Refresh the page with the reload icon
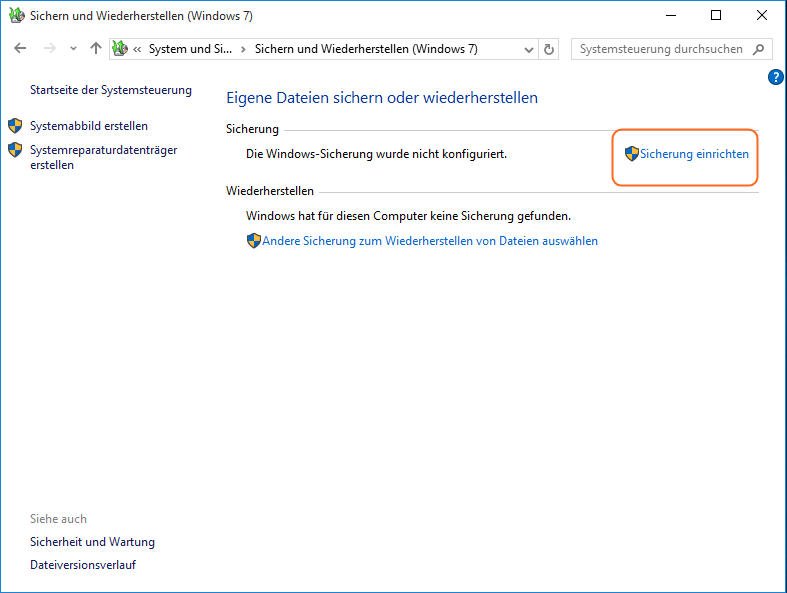The width and height of the screenshot is (787, 593). tap(549, 49)
